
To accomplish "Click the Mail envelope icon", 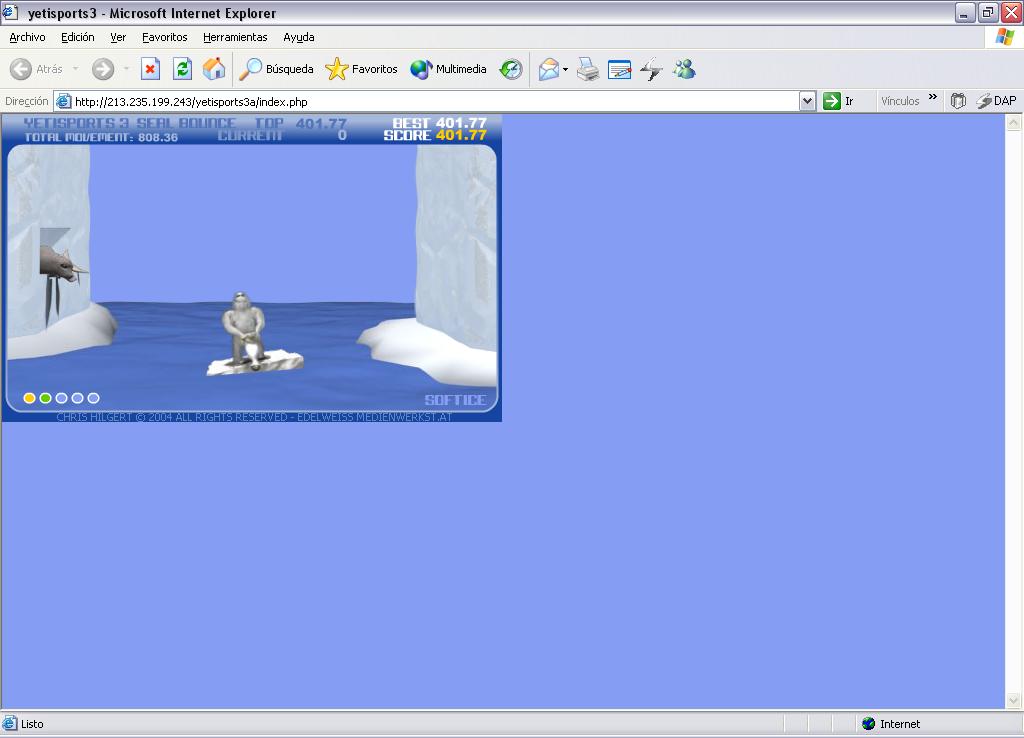I will tap(549, 69).
